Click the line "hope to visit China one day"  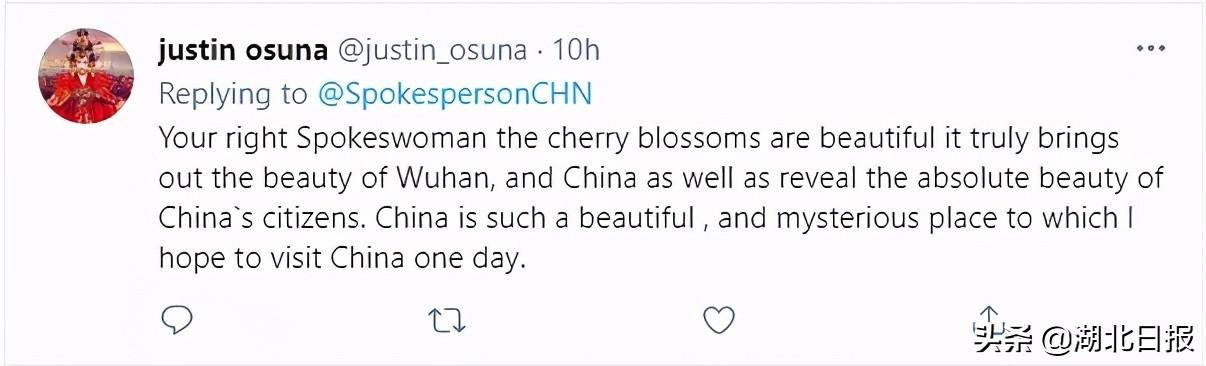point(341,258)
